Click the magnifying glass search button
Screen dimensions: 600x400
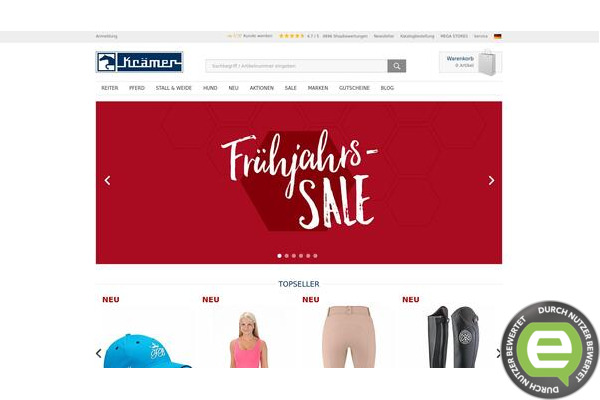(x=397, y=66)
